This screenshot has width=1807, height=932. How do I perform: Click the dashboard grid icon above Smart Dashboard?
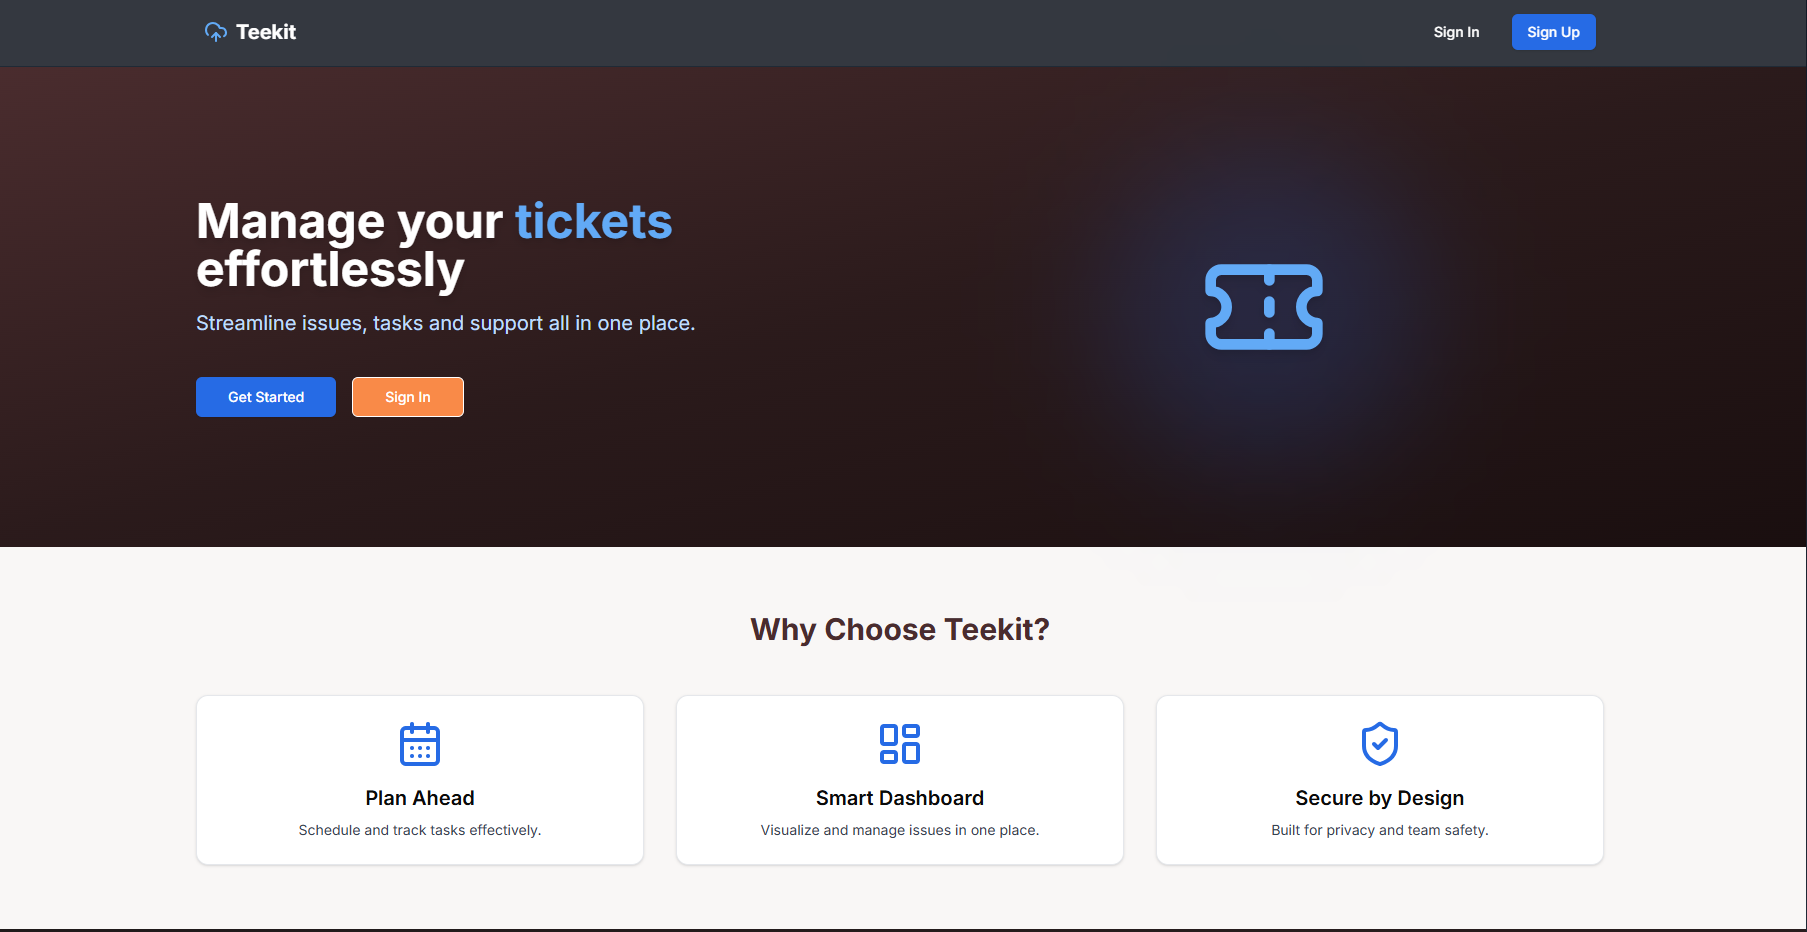(x=899, y=744)
